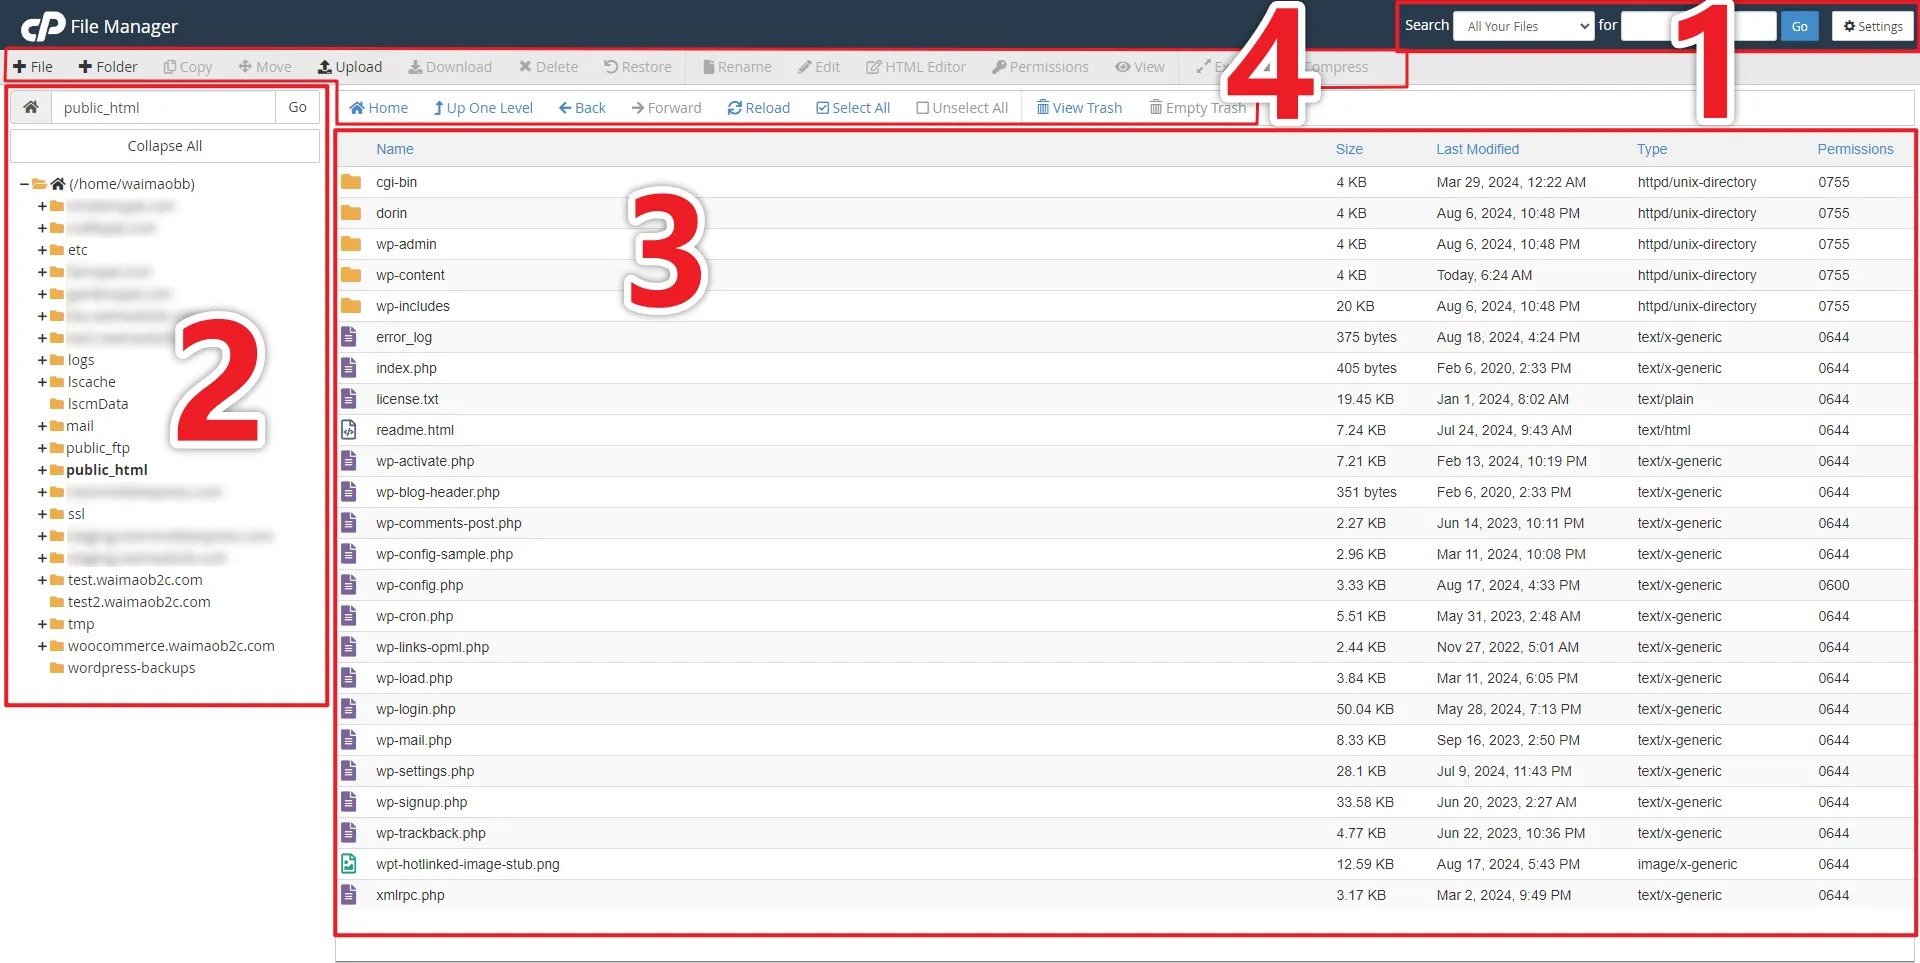Click the Move file icon
1920x963 pixels.
(264, 66)
